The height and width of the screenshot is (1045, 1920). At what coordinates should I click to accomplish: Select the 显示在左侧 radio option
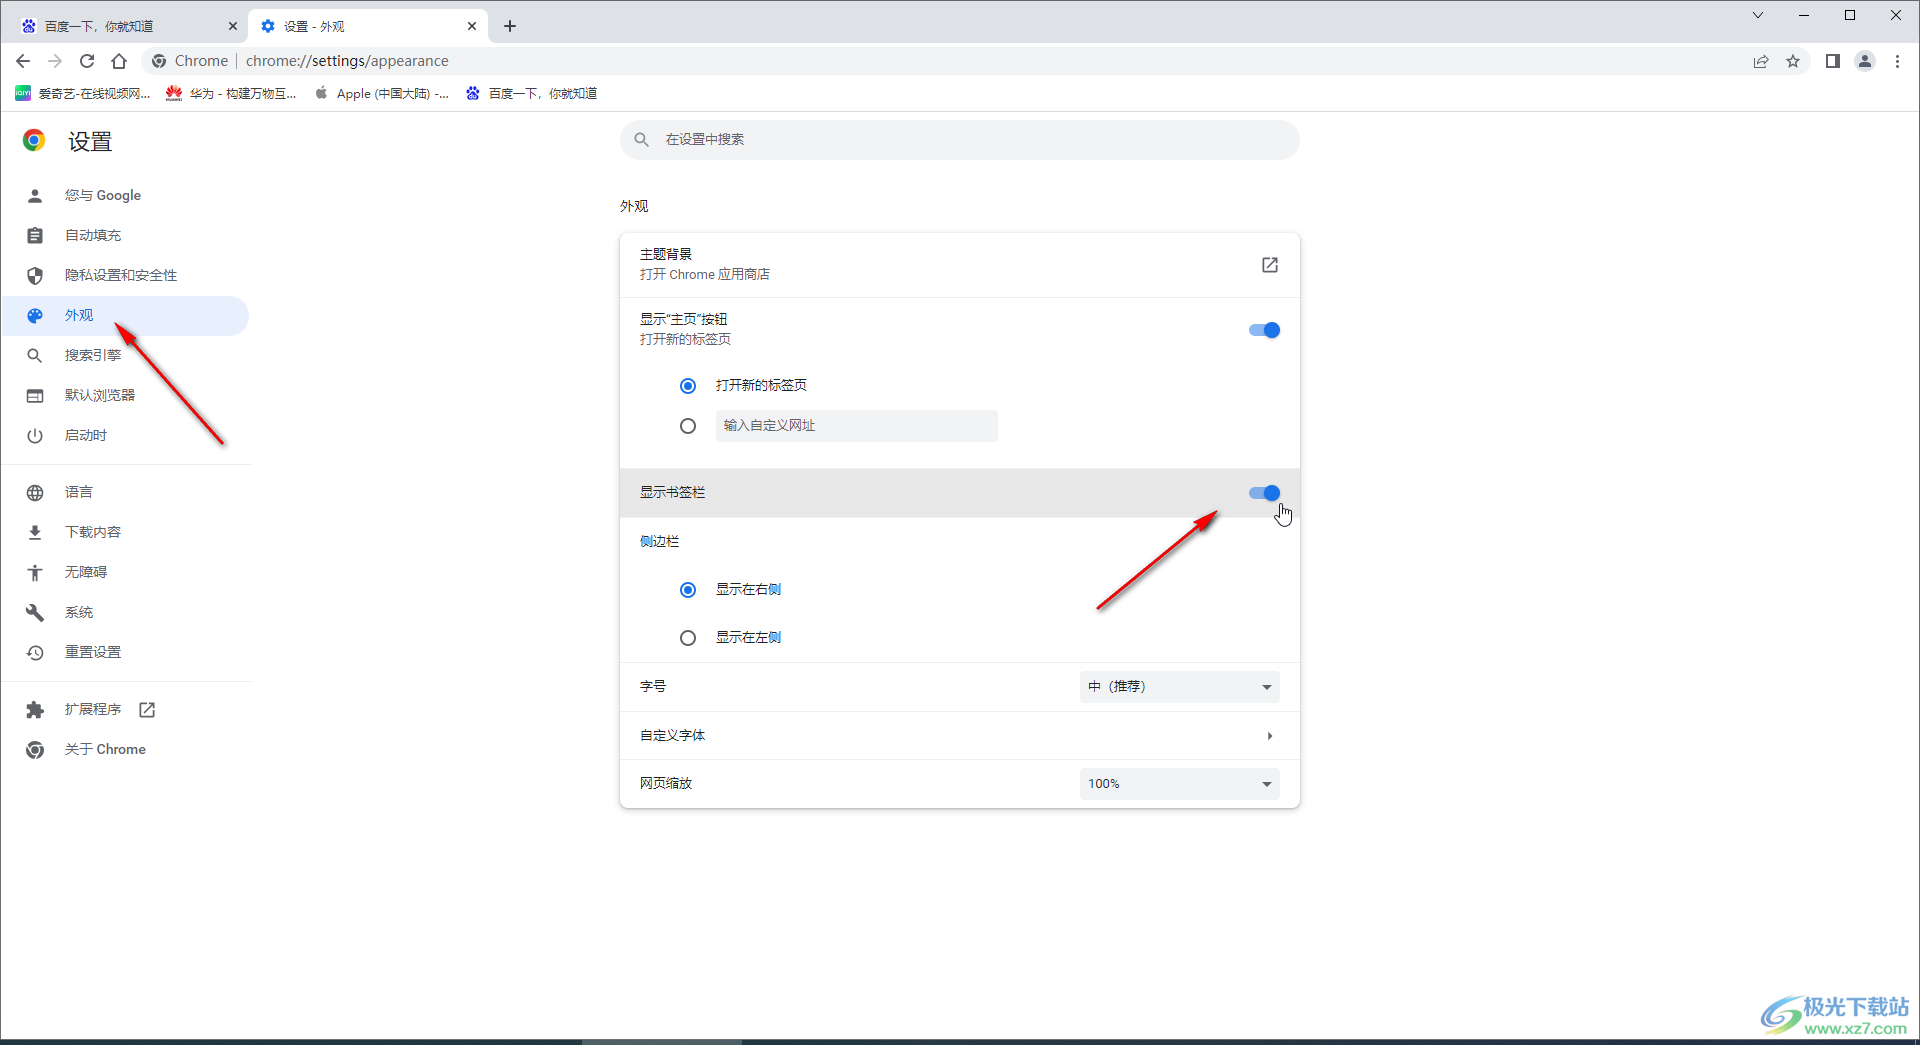[x=688, y=638]
